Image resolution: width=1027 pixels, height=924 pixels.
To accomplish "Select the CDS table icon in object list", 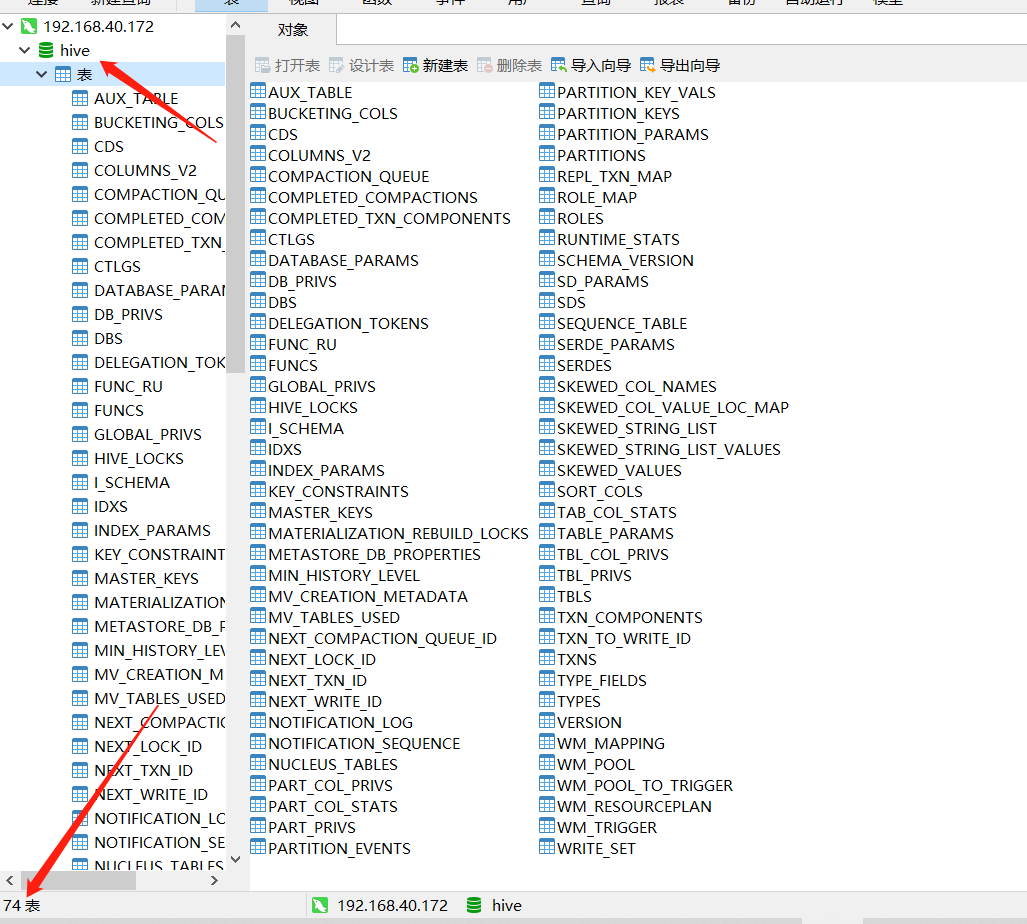I will [x=258, y=133].
